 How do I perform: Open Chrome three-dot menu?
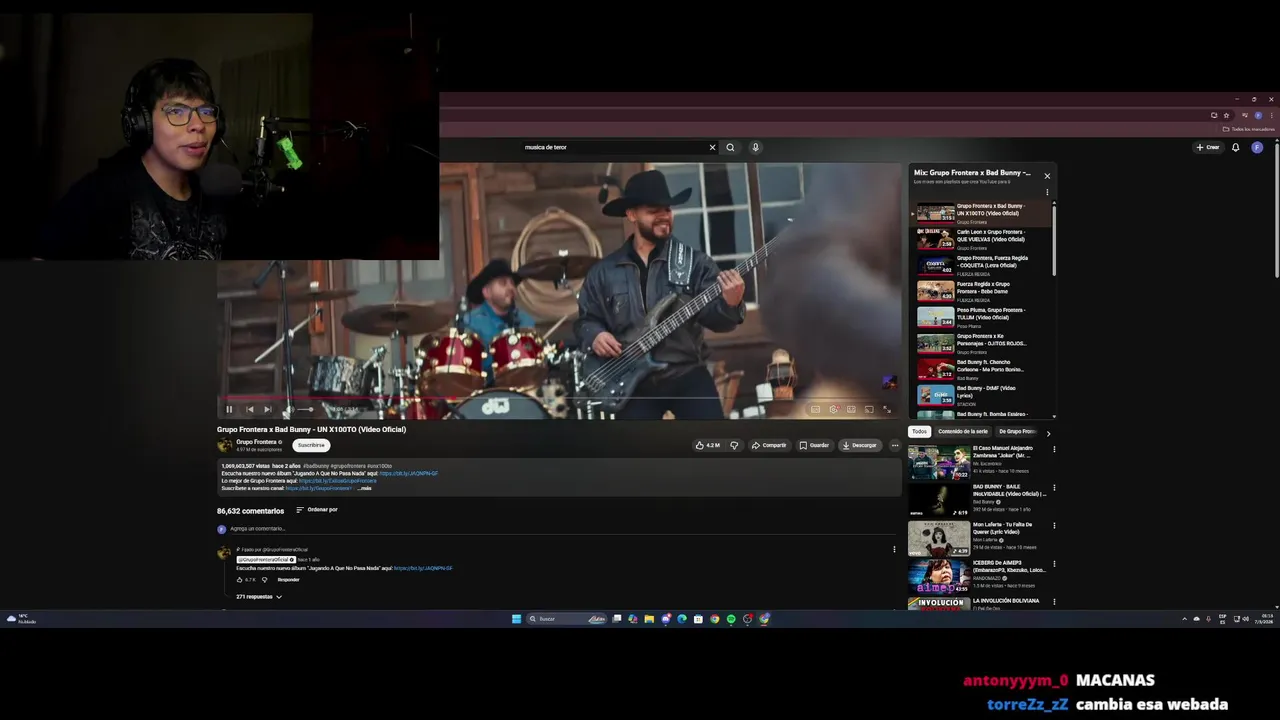(x=1271, y=115)
